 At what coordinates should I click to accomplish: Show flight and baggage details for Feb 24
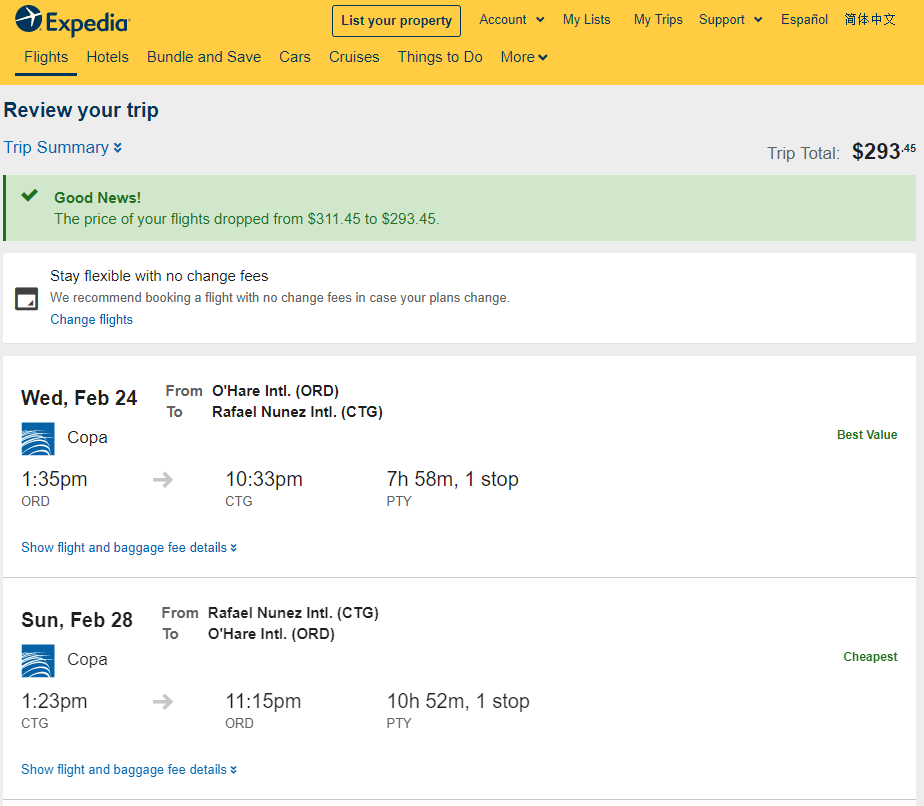tap(129, 547)
